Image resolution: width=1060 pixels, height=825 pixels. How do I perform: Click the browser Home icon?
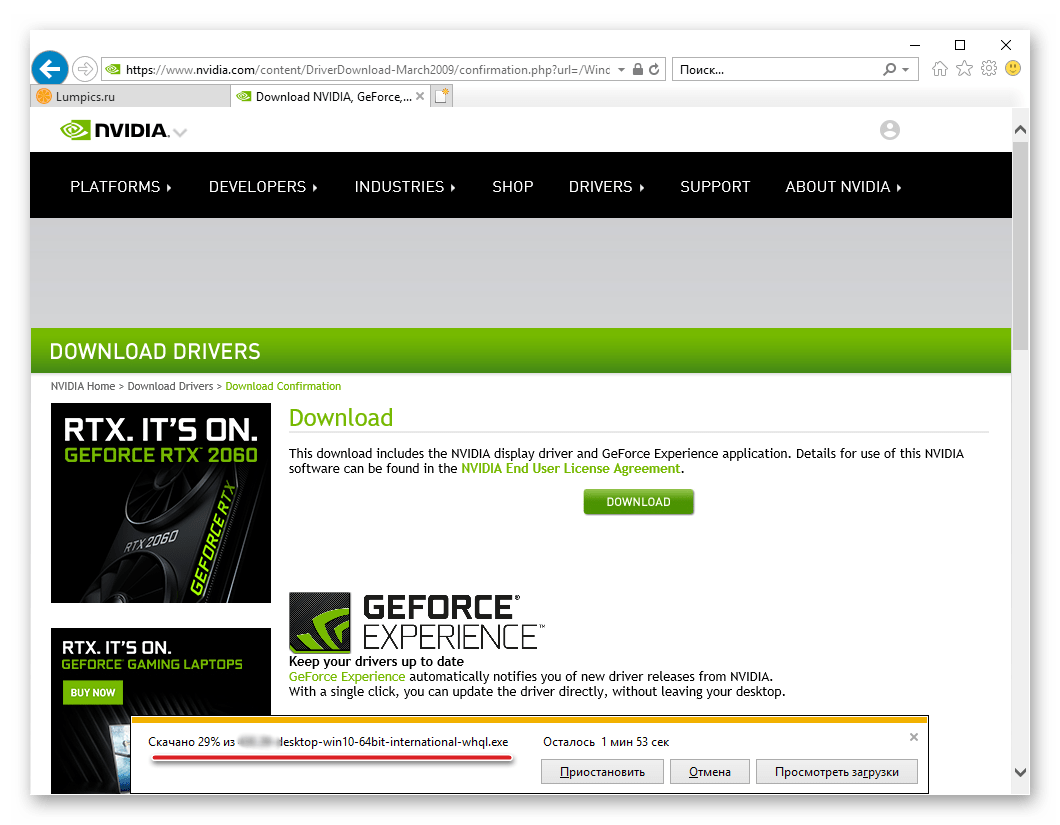(939, 69)
